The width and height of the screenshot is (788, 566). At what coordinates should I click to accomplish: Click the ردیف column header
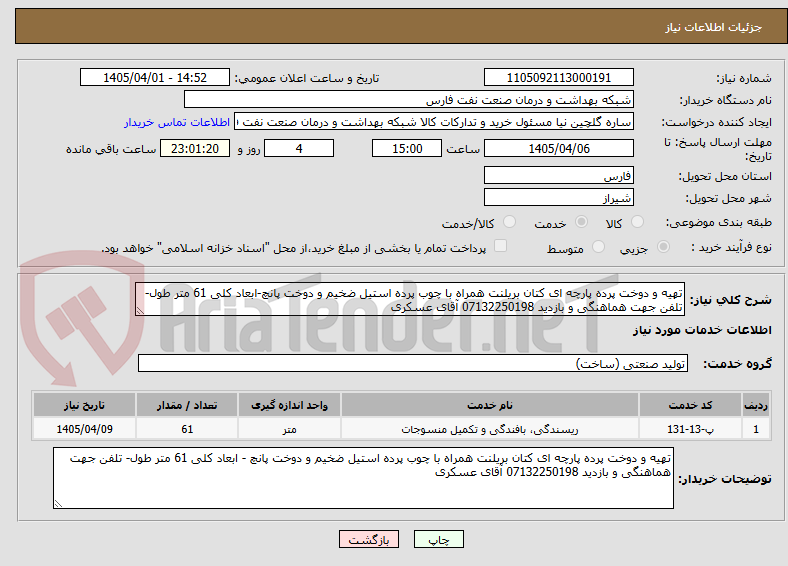756,405
